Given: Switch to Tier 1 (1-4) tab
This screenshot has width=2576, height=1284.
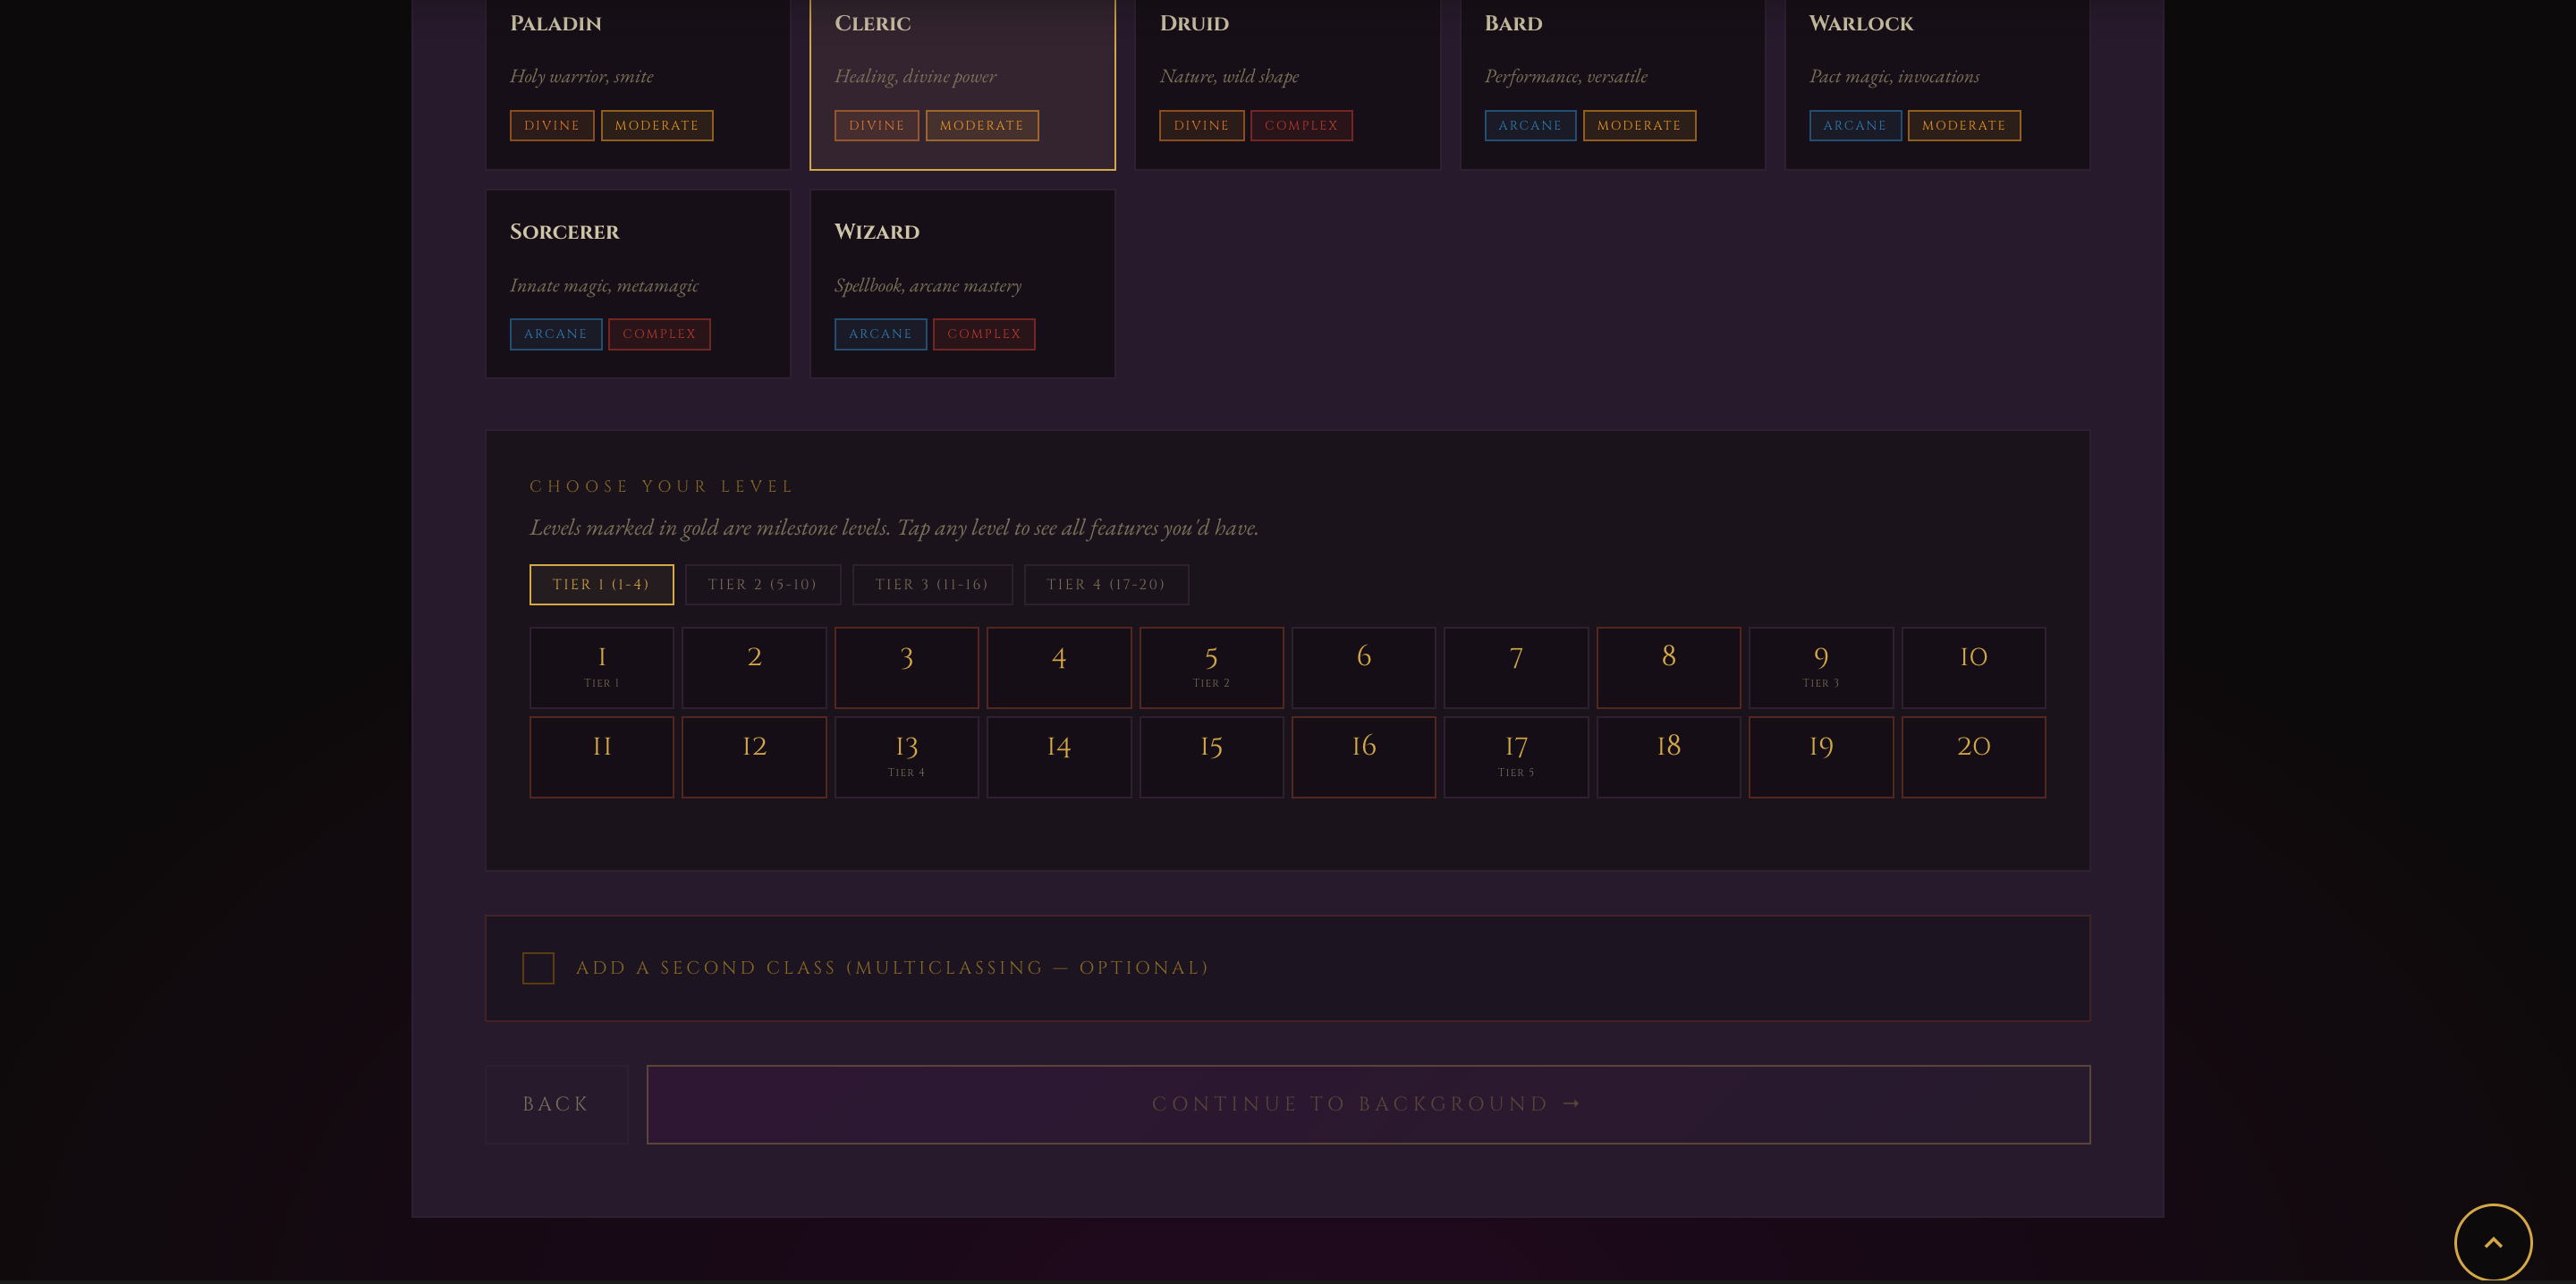Looking at the screenshot, I should [601, 585].
